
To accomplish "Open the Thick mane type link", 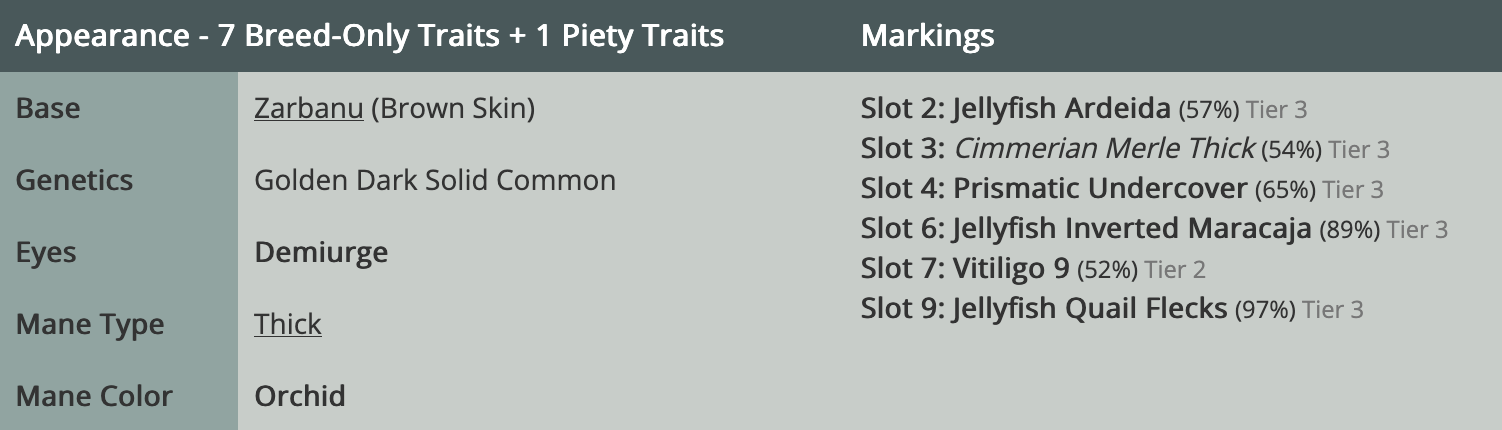I will (x=288, y=324).
